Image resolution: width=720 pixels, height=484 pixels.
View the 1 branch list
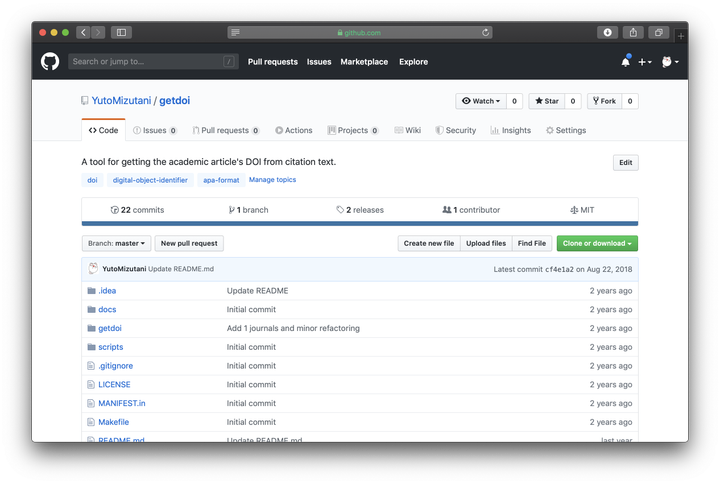(248, 210)
